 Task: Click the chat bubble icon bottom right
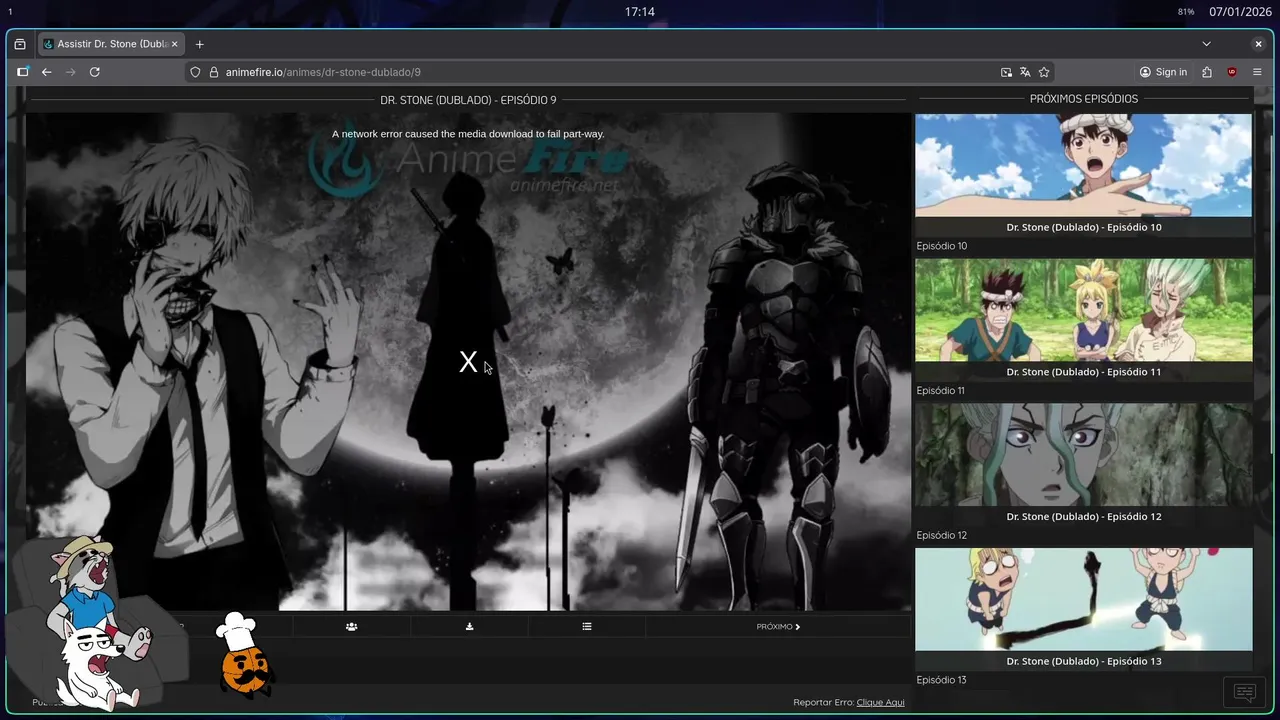1244,692
